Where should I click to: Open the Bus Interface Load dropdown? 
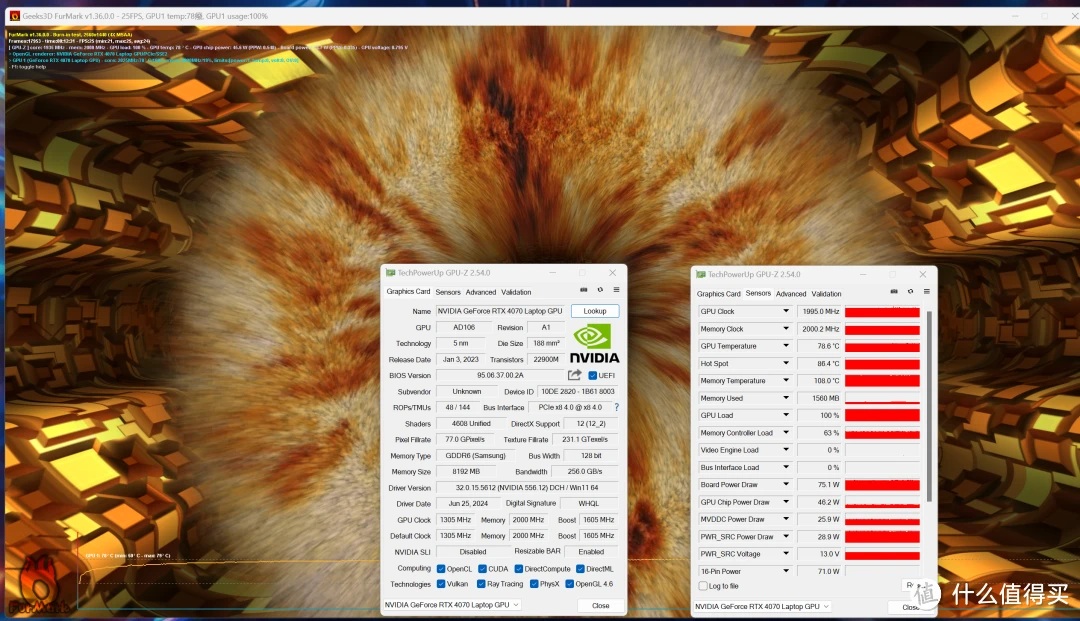tap(786, 467)
